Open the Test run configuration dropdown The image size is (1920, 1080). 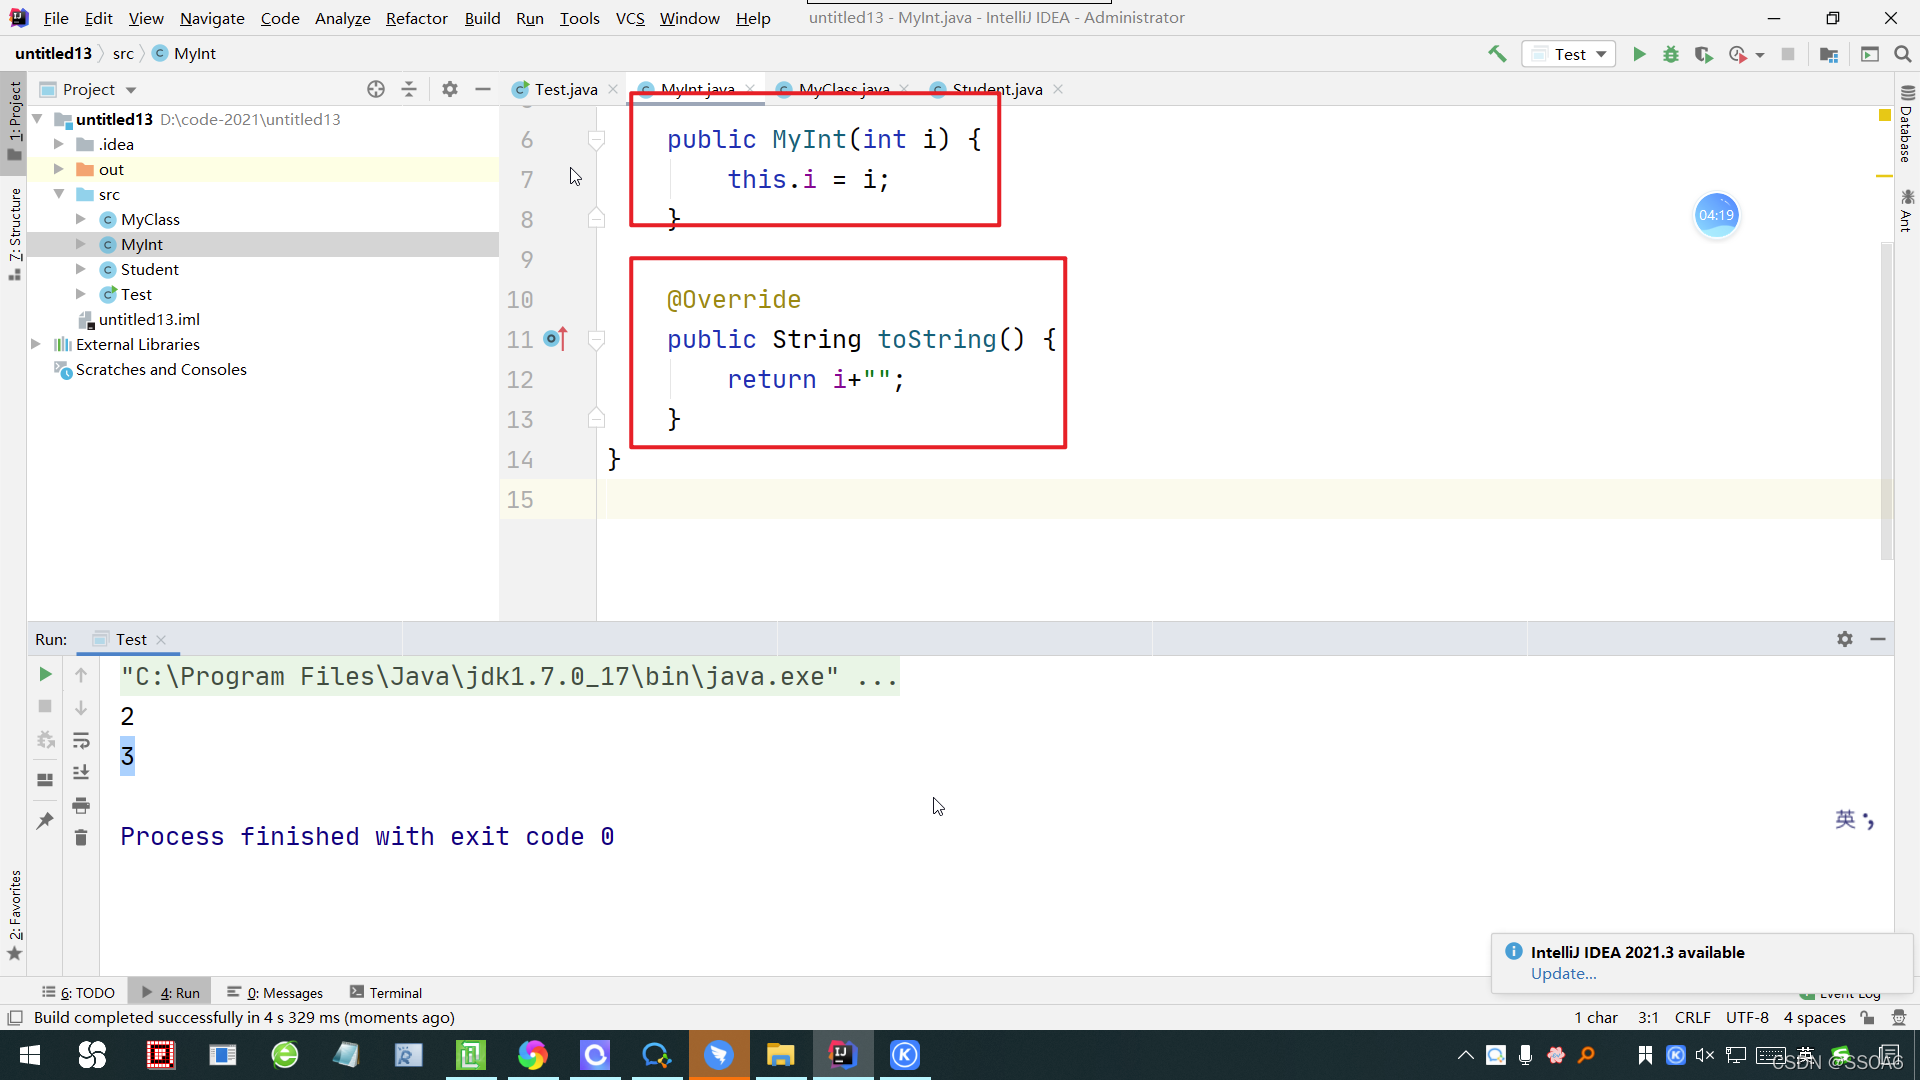click(1568, 54)
